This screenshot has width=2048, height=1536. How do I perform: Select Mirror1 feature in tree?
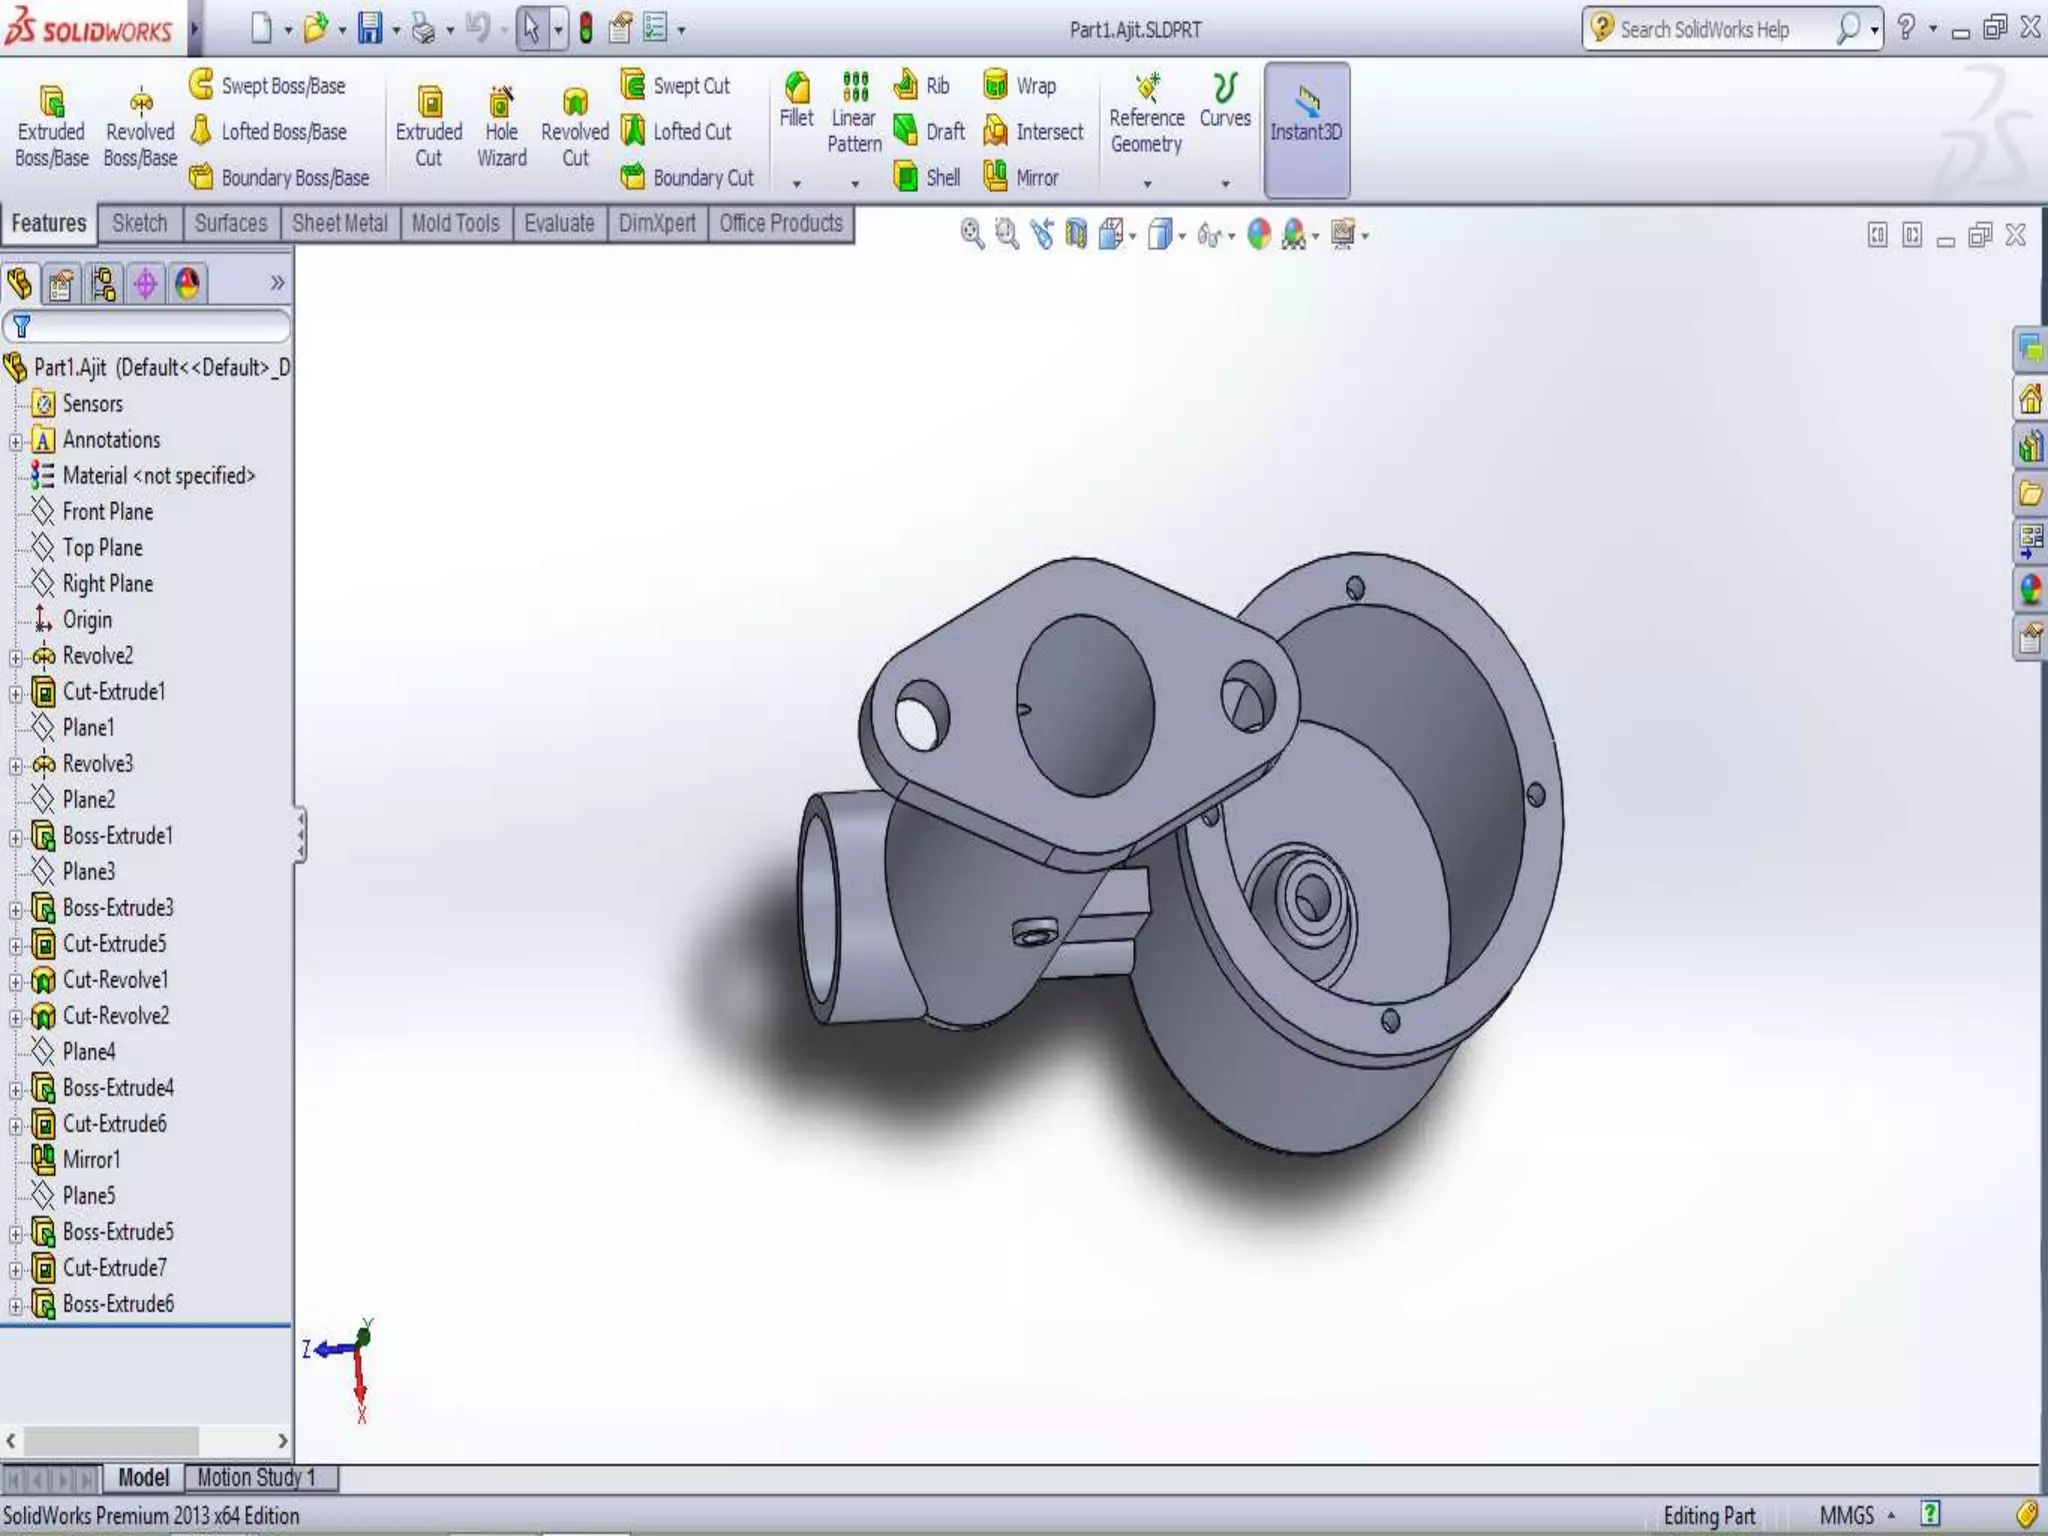pos(91,1160)
